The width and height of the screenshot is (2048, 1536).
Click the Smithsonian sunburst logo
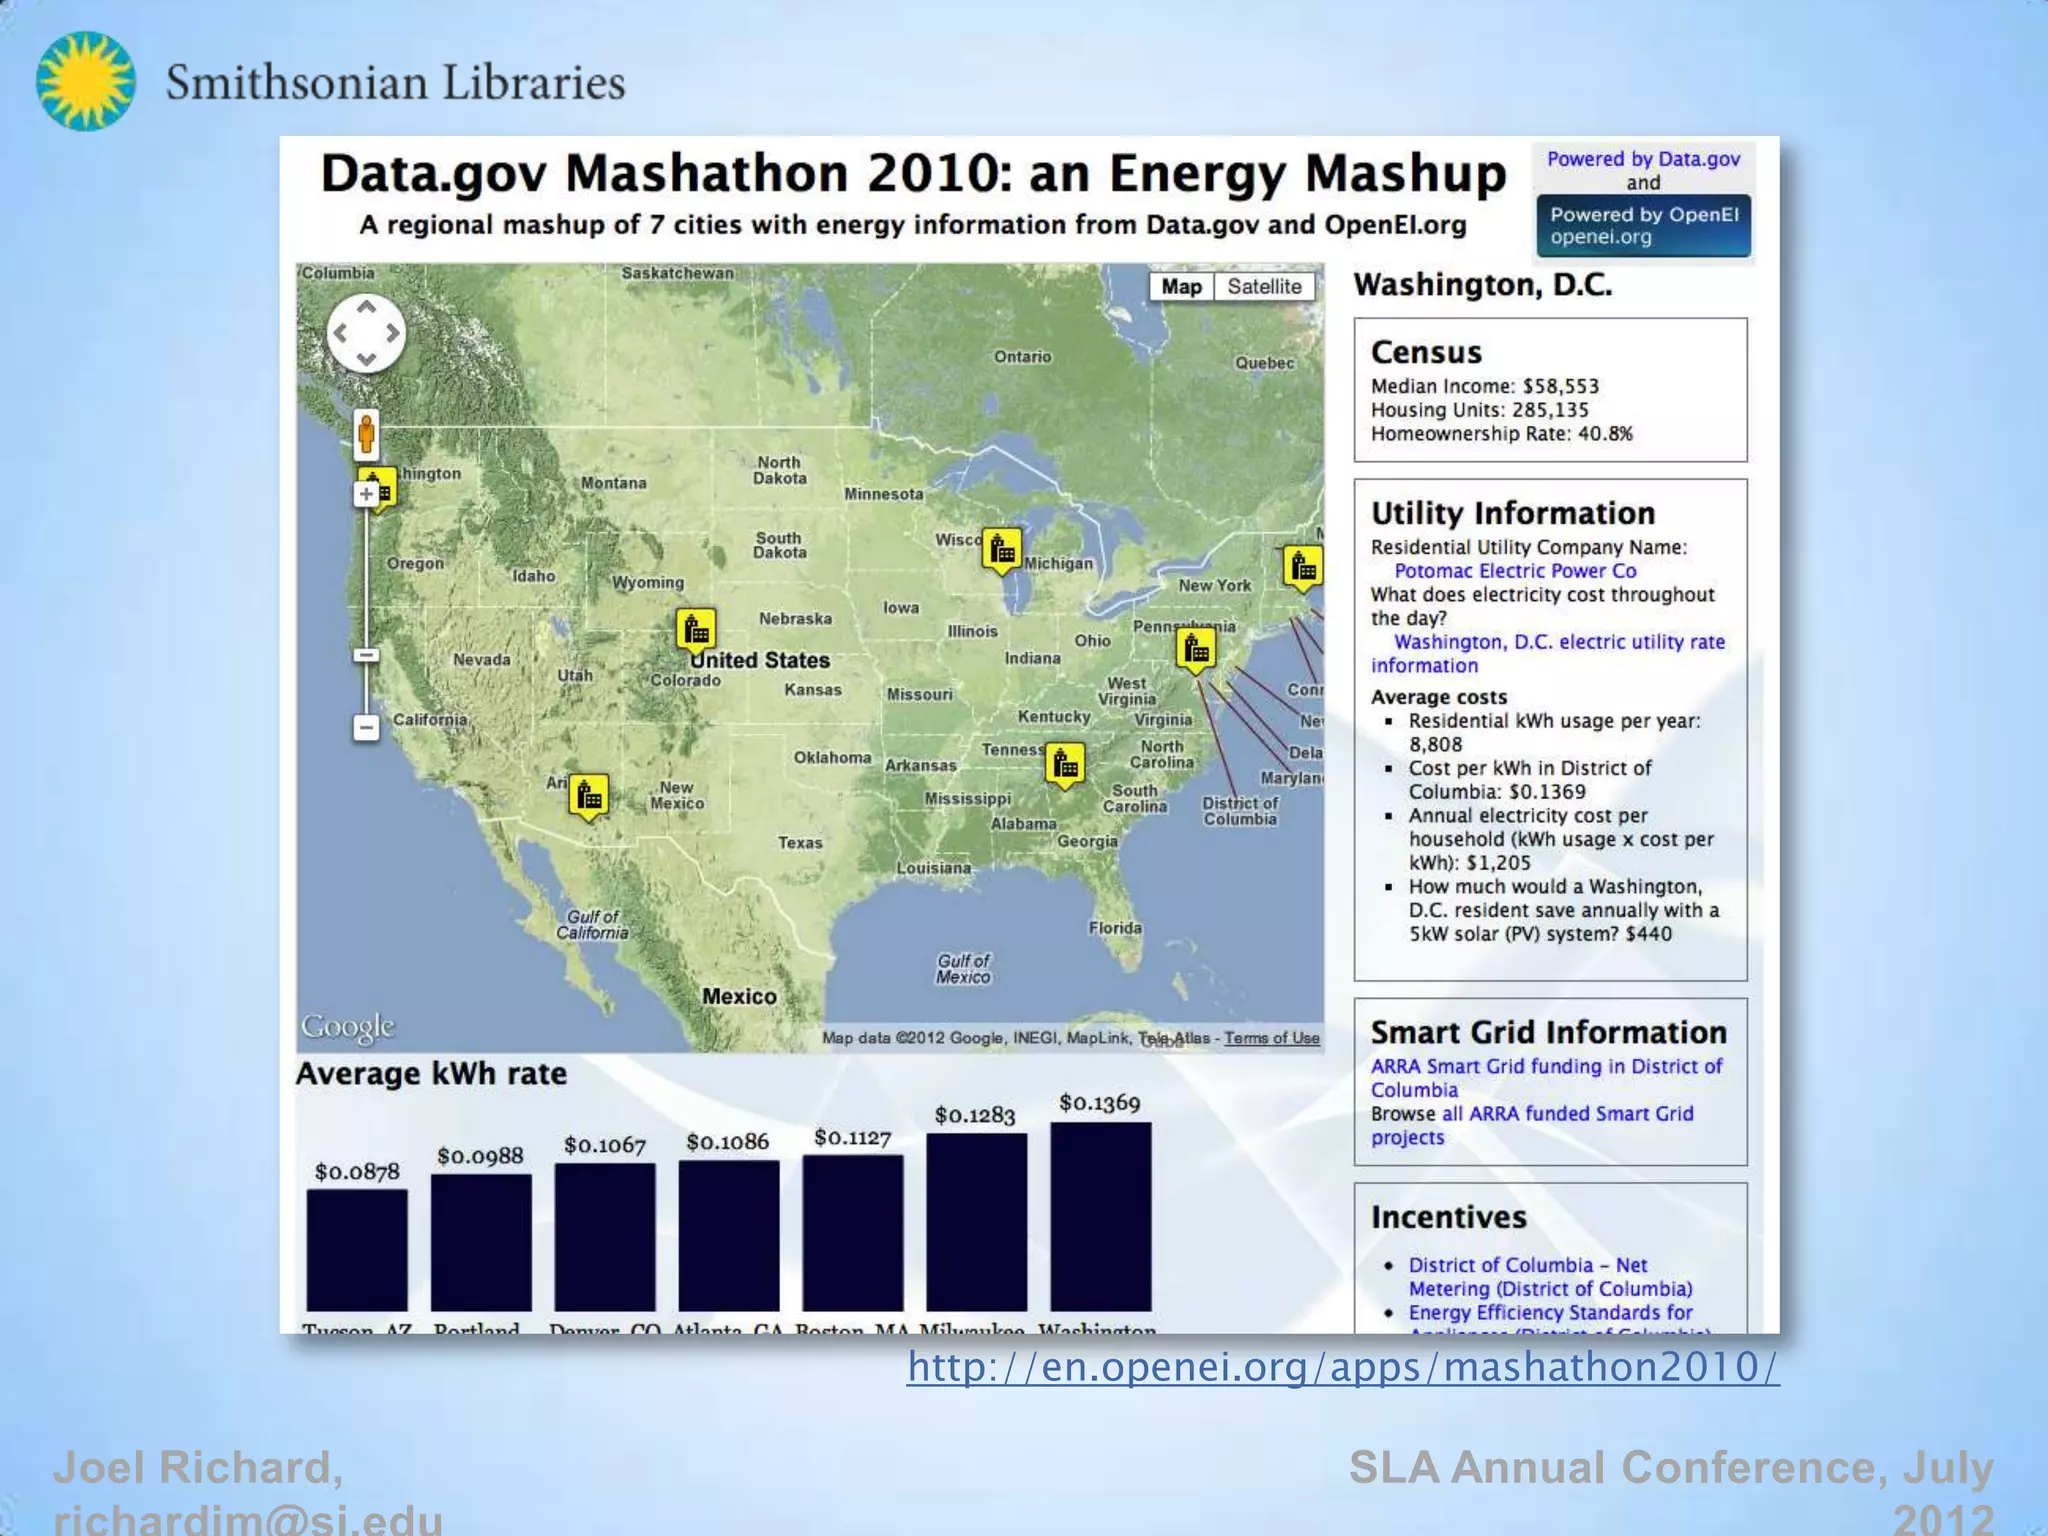86,81
